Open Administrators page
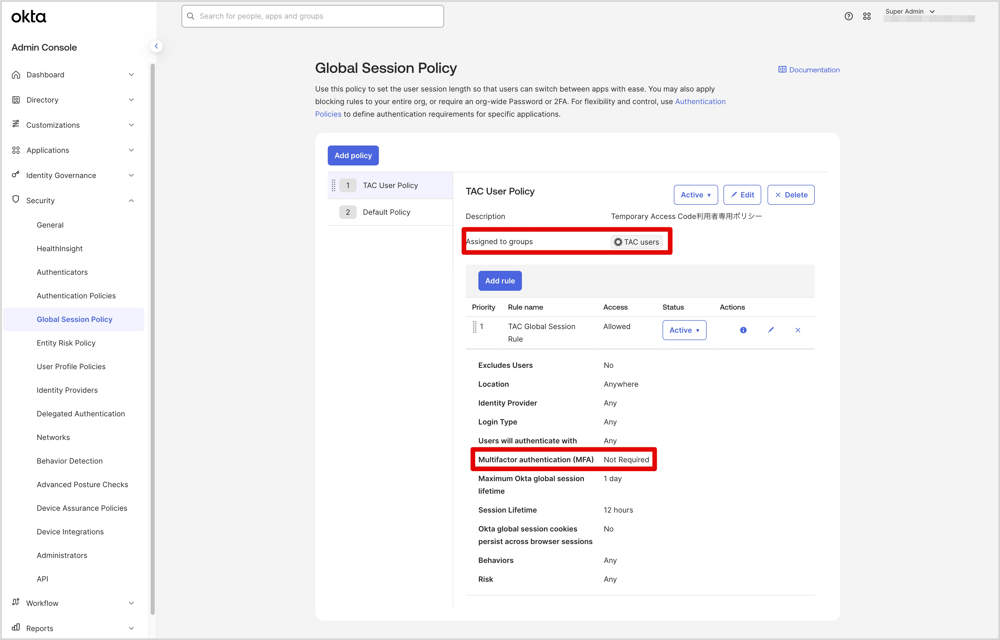This screenshot has height=640, width=1000. 62,555
